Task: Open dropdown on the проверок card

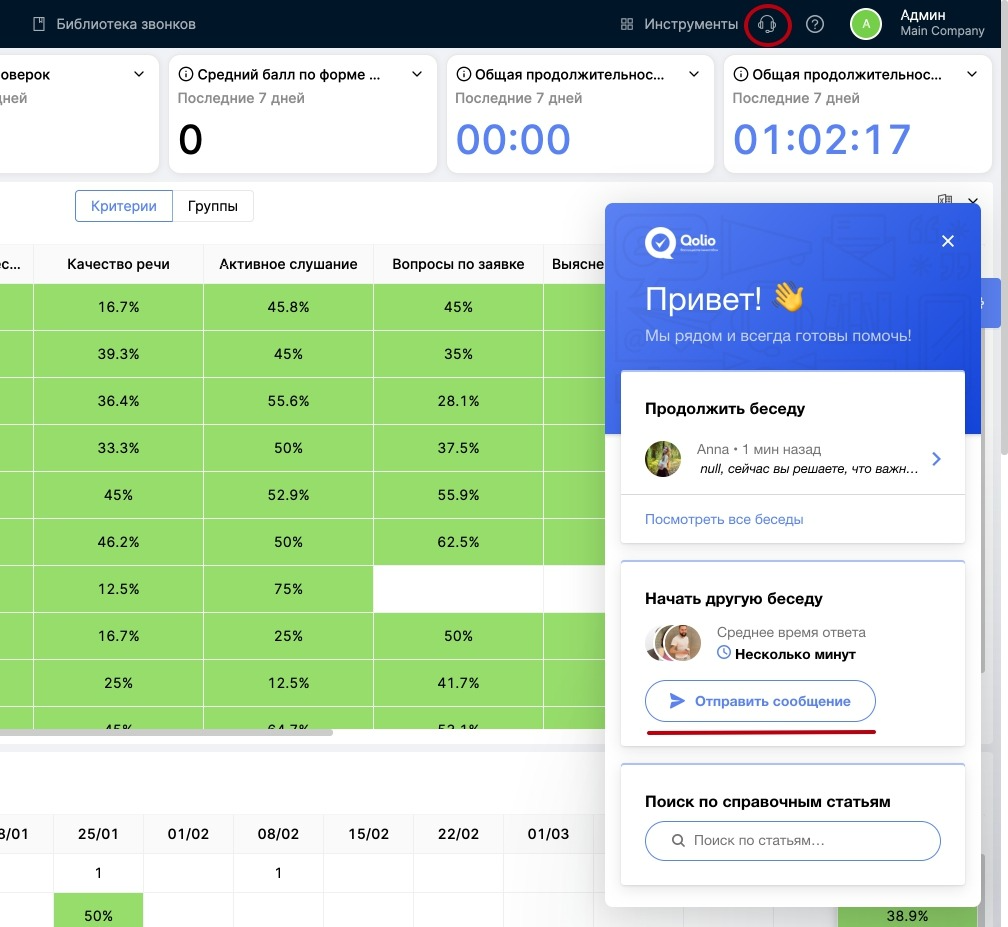Action: click(139, 75)
